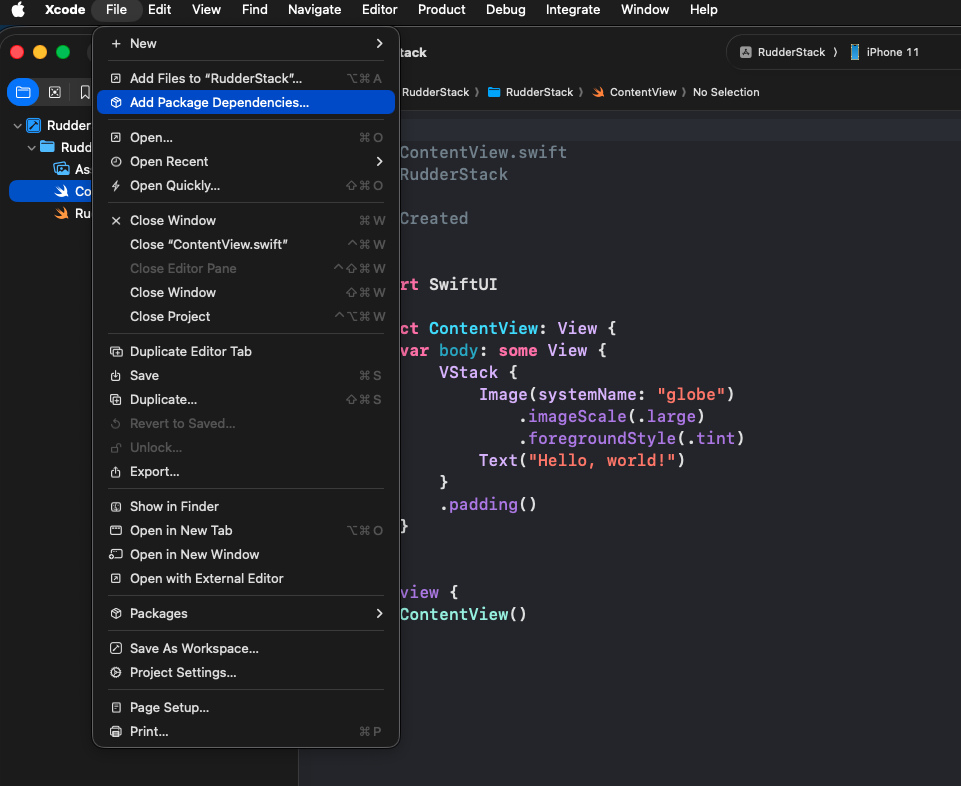This screenshot has height=786, width=961.
Task: Click the Save As Workspace icon
Action: click(x=116, y=648)
